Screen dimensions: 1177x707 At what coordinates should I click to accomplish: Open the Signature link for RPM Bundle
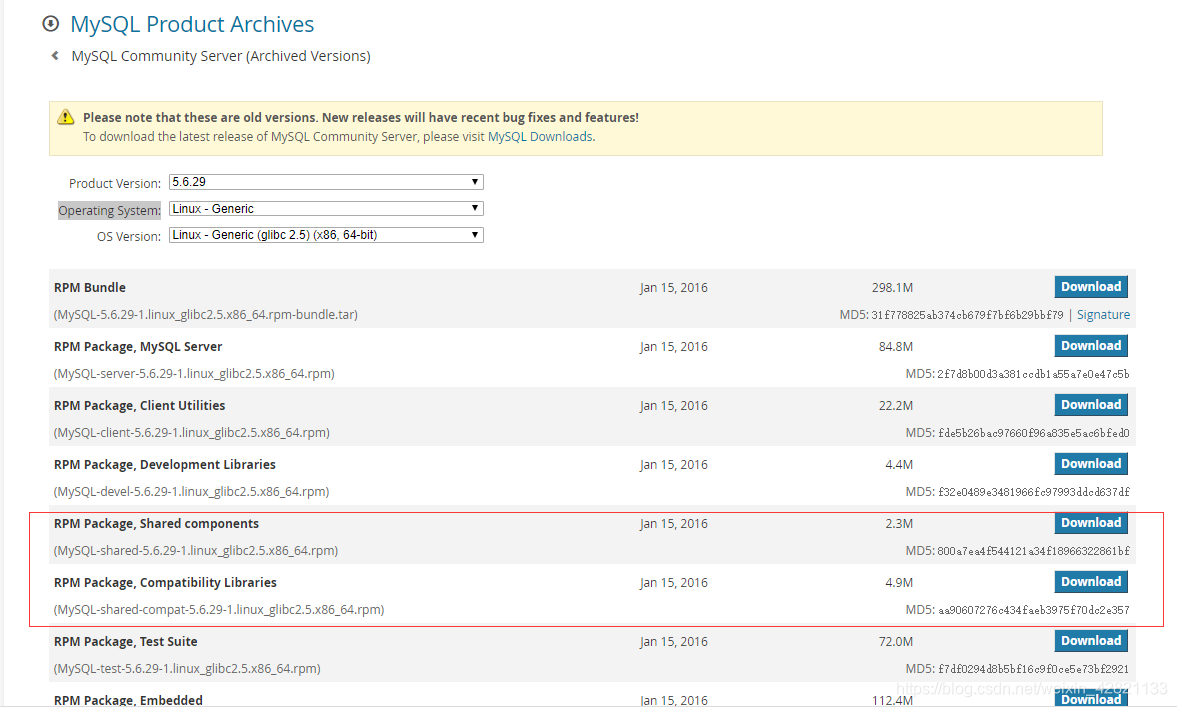pos(1103,314)
